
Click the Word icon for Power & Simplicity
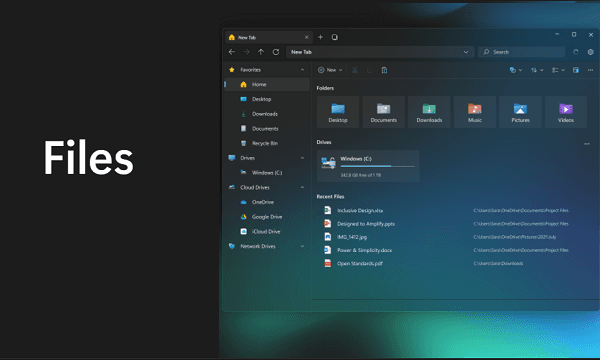click(328, 250)
